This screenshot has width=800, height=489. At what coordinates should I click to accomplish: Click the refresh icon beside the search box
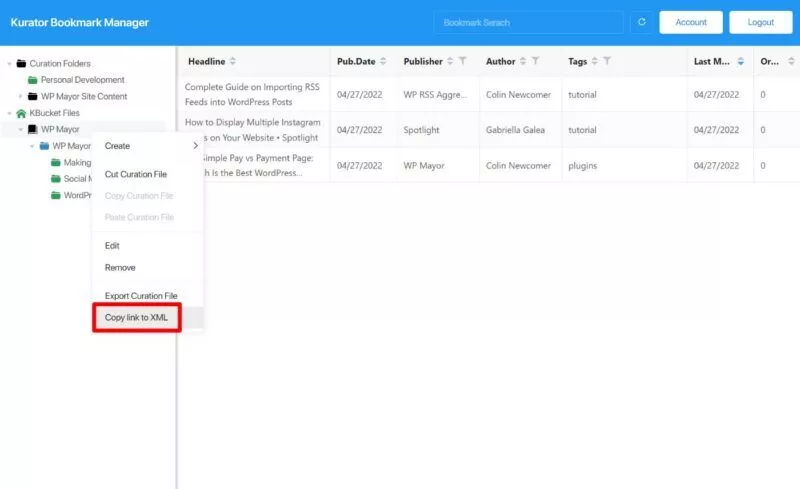(x=642, y=22)
